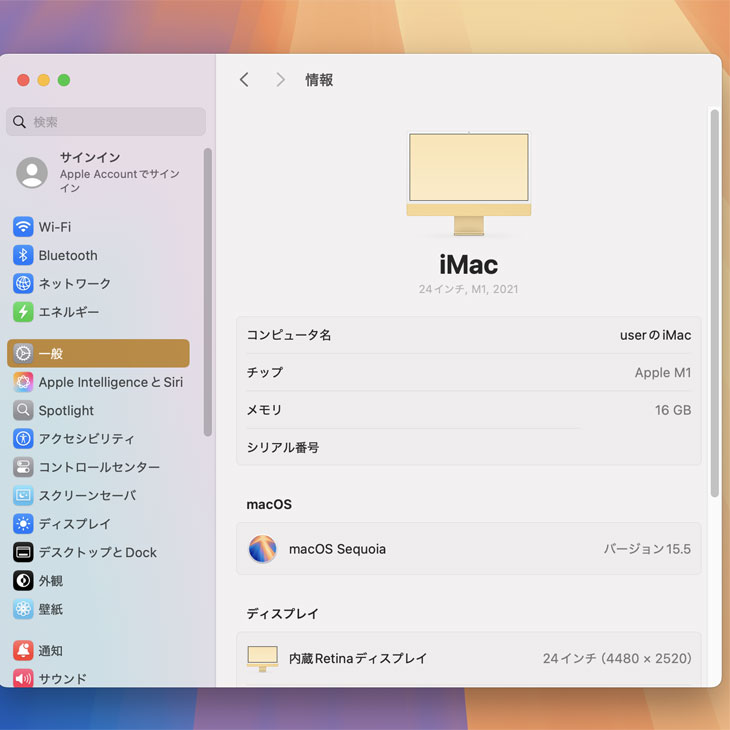Select the Bluetooth sidebar label
The width and height of the screenshot is (730, 730).
click(68, 256)
